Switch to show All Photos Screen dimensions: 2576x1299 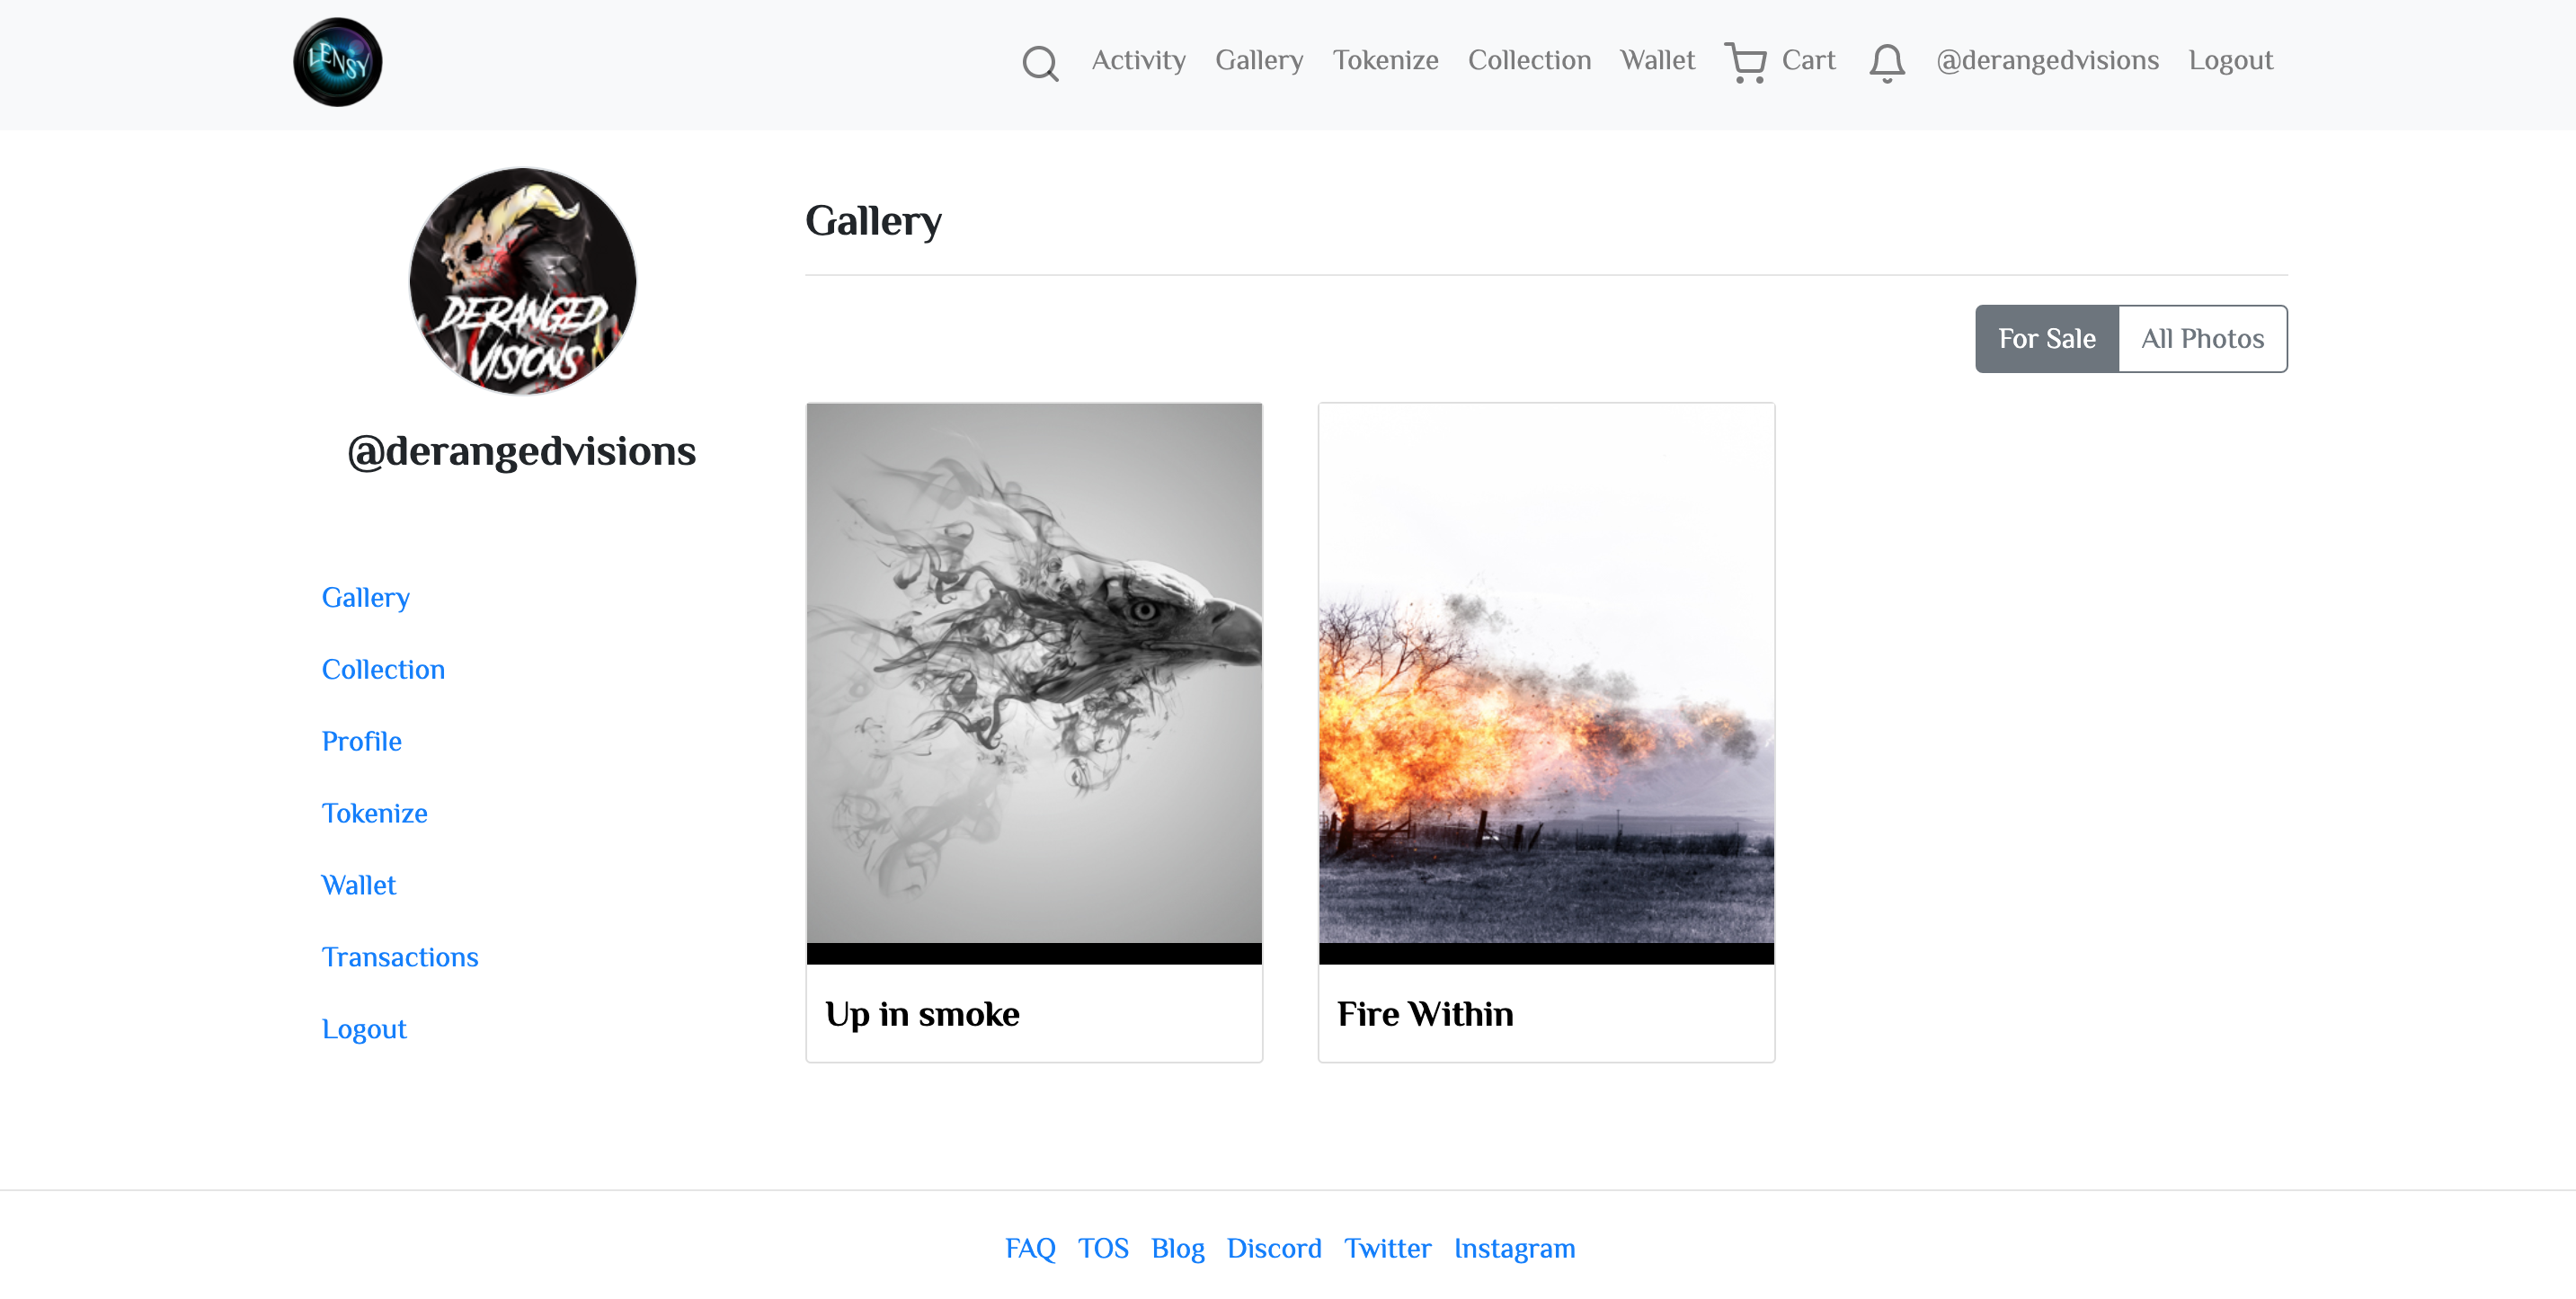[2202, 338]
